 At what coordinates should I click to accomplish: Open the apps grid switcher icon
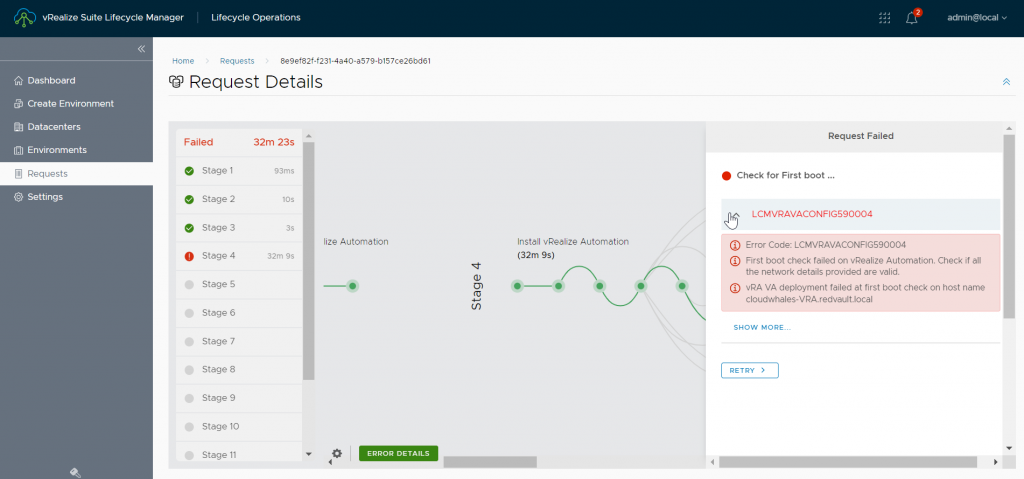885,18
